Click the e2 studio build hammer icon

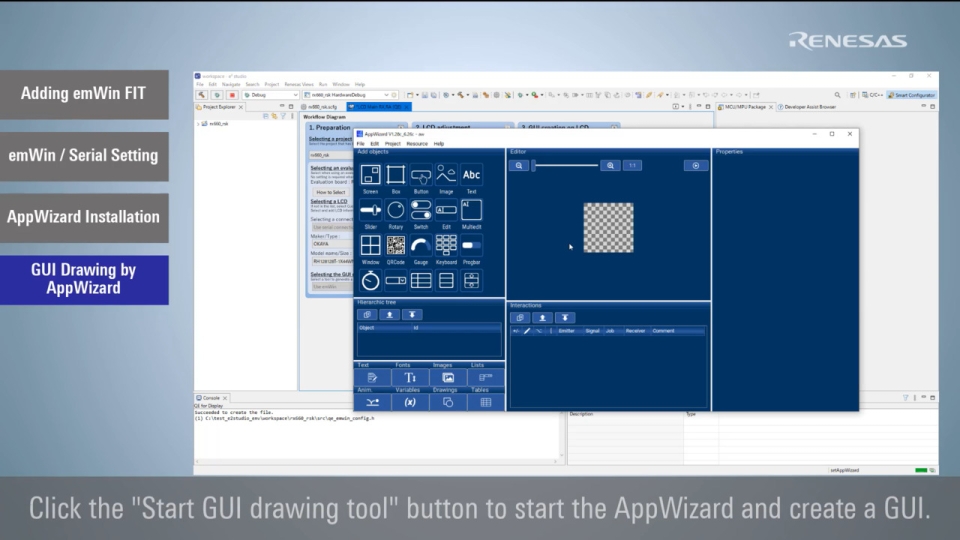201,95
